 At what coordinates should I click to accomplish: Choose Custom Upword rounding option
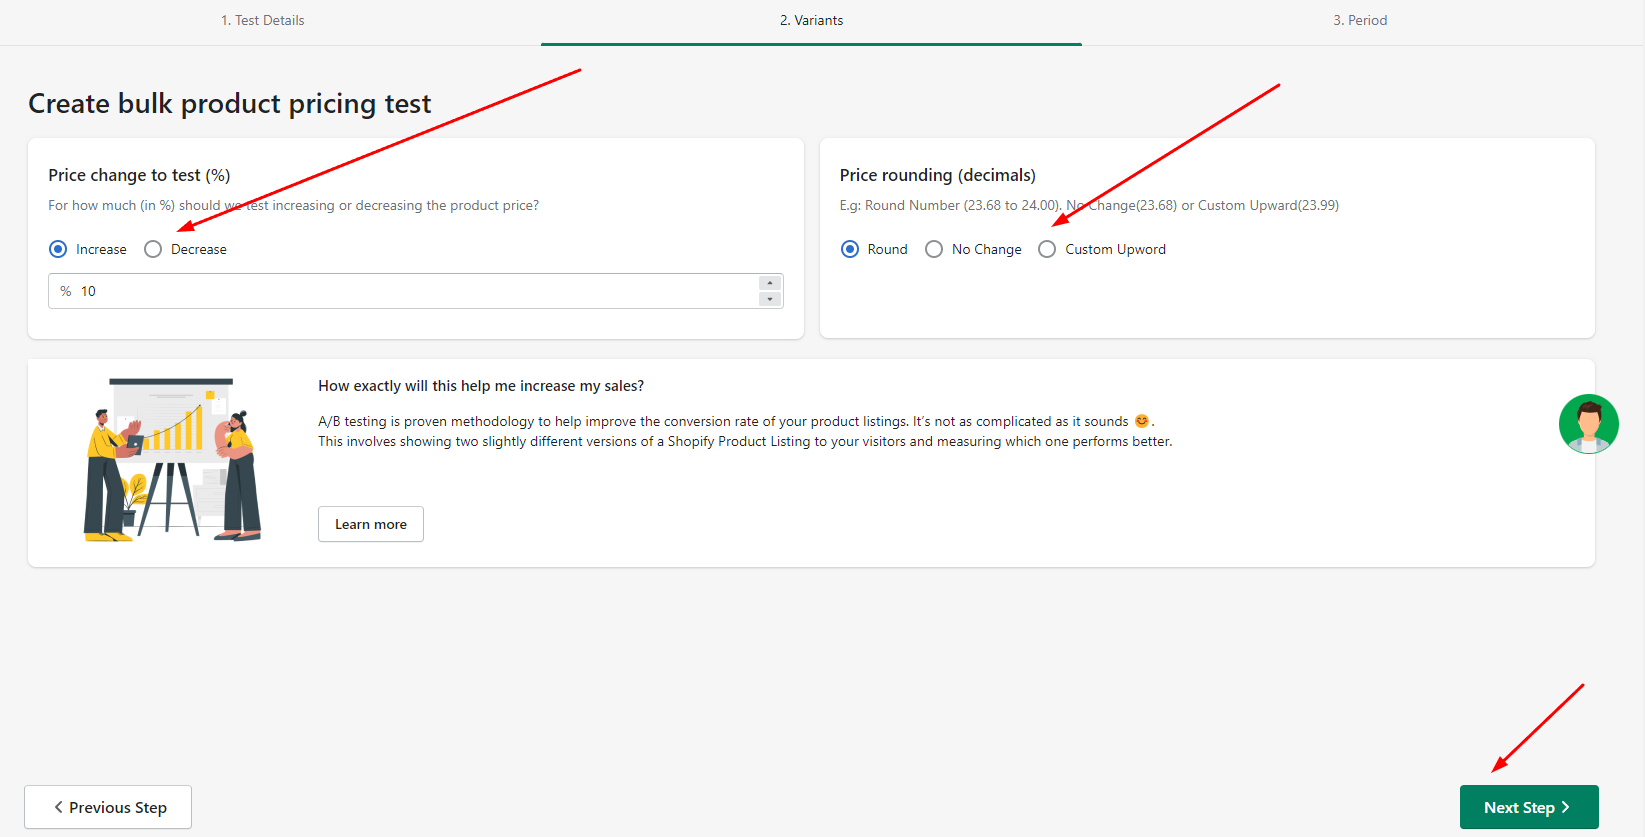click(1047, 249)
